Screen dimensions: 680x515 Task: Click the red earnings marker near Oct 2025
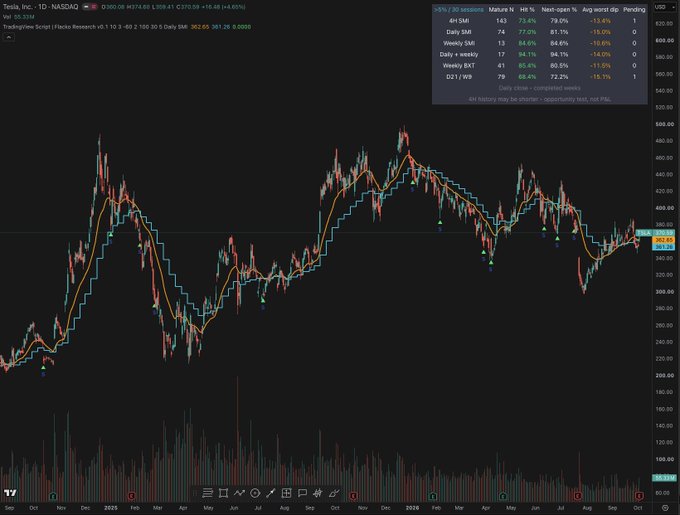(353, 495)
